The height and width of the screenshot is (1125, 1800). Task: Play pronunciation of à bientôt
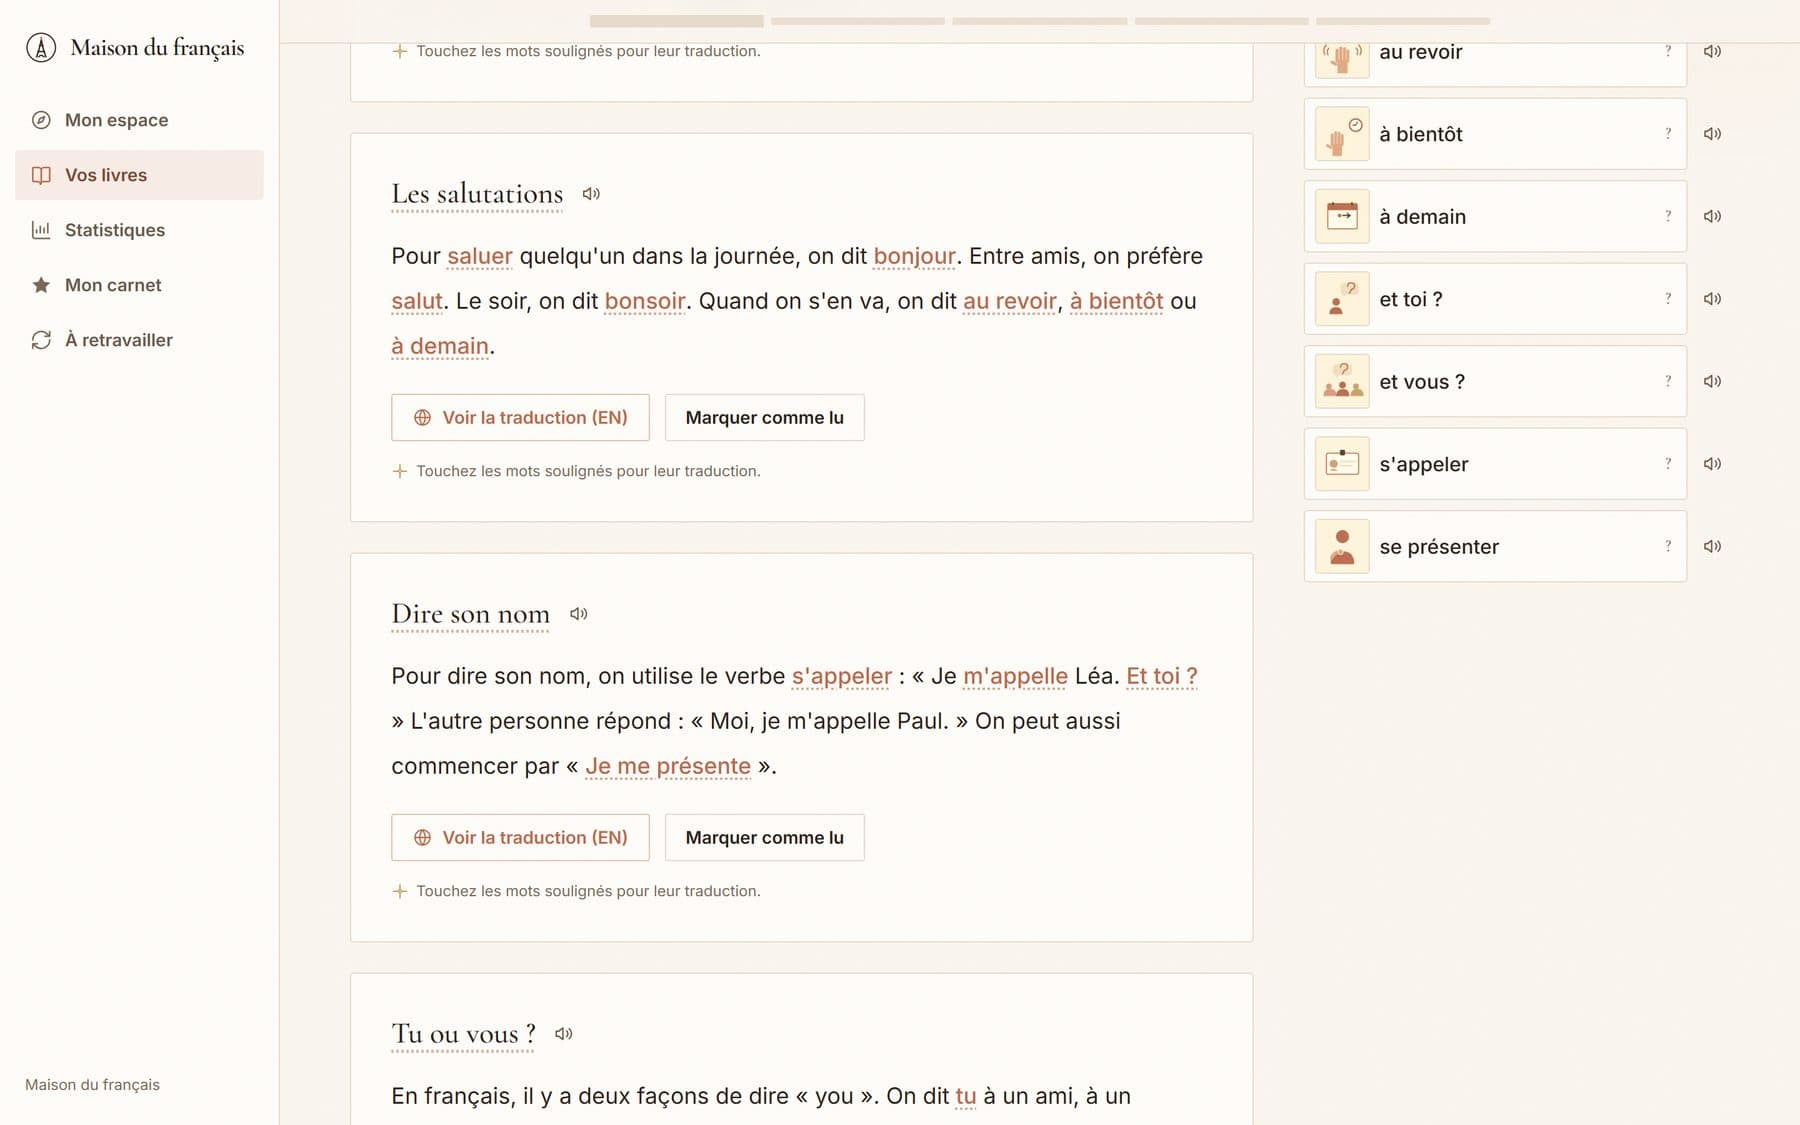[1712, 134]
